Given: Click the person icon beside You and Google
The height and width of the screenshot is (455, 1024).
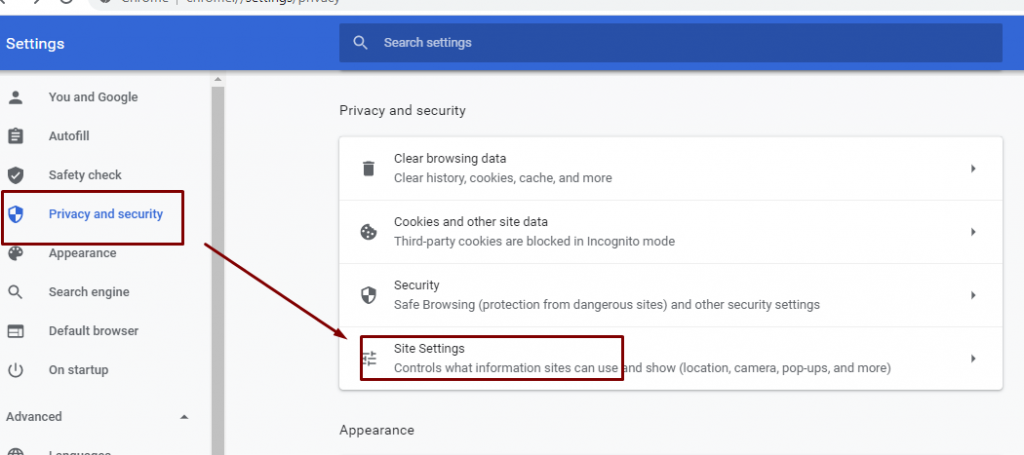Looking at the screenshot, I should pos(15,97).
